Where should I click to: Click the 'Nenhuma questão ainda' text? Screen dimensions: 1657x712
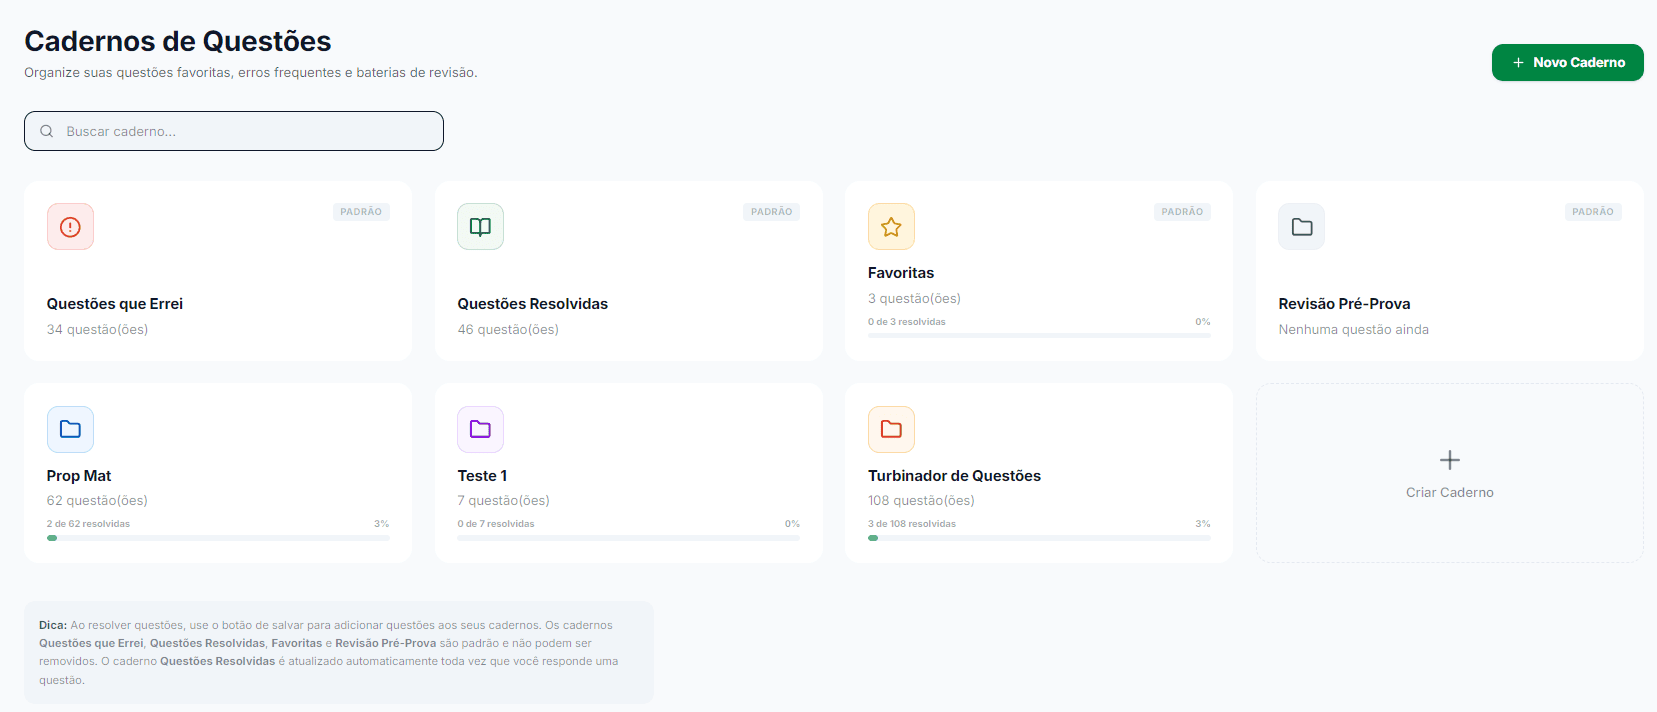pos(1353,330)
